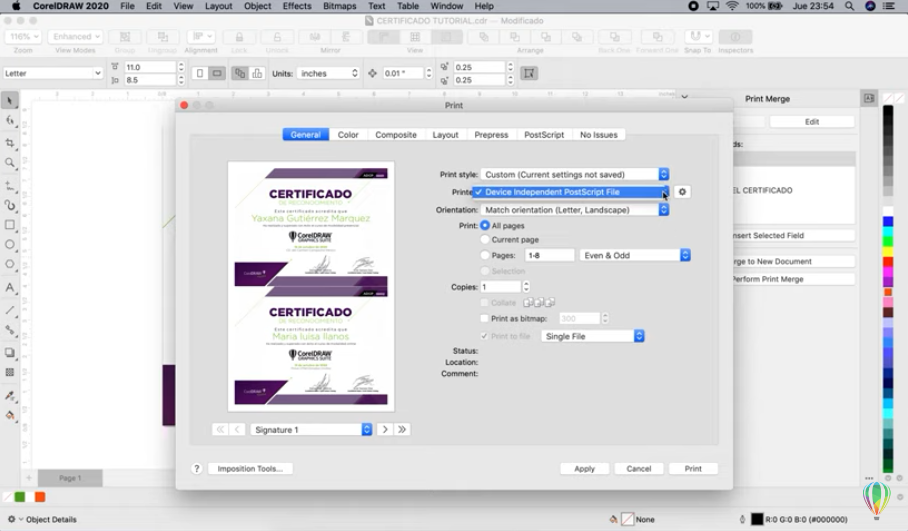Select the Artistic Media tool

[x=10, y=205]
